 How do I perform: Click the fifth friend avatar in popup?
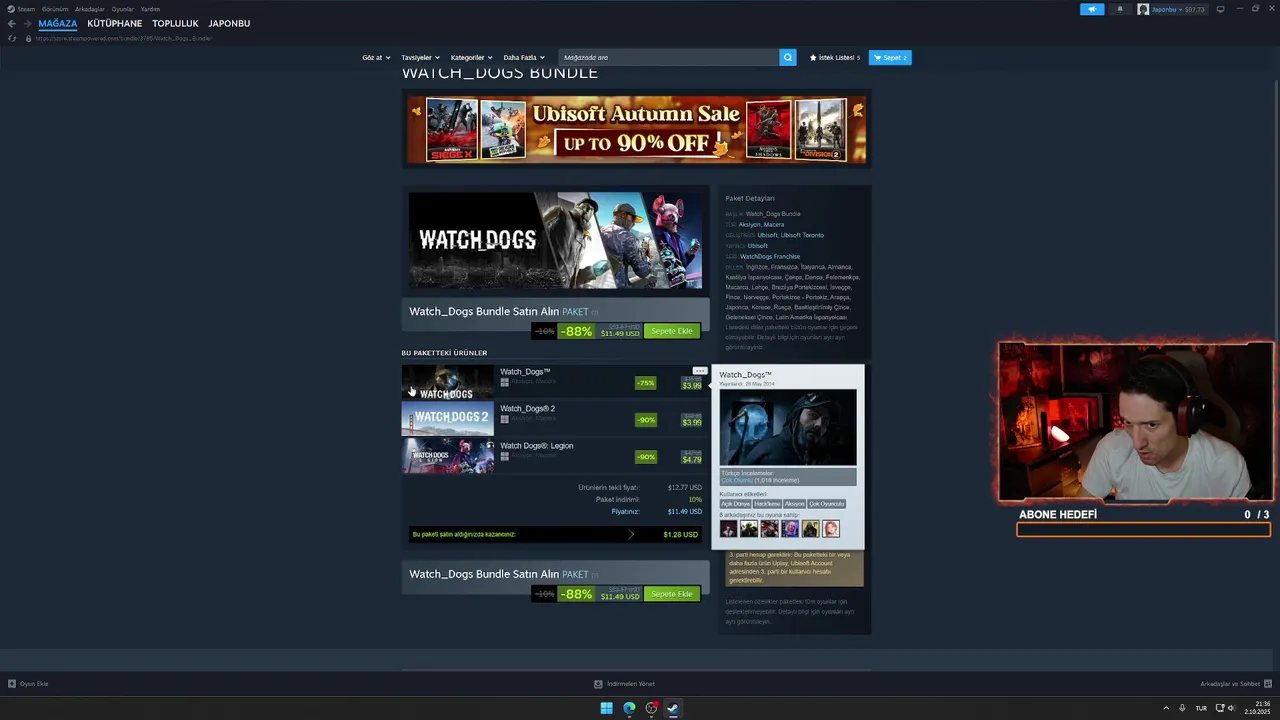pos(810,528)
